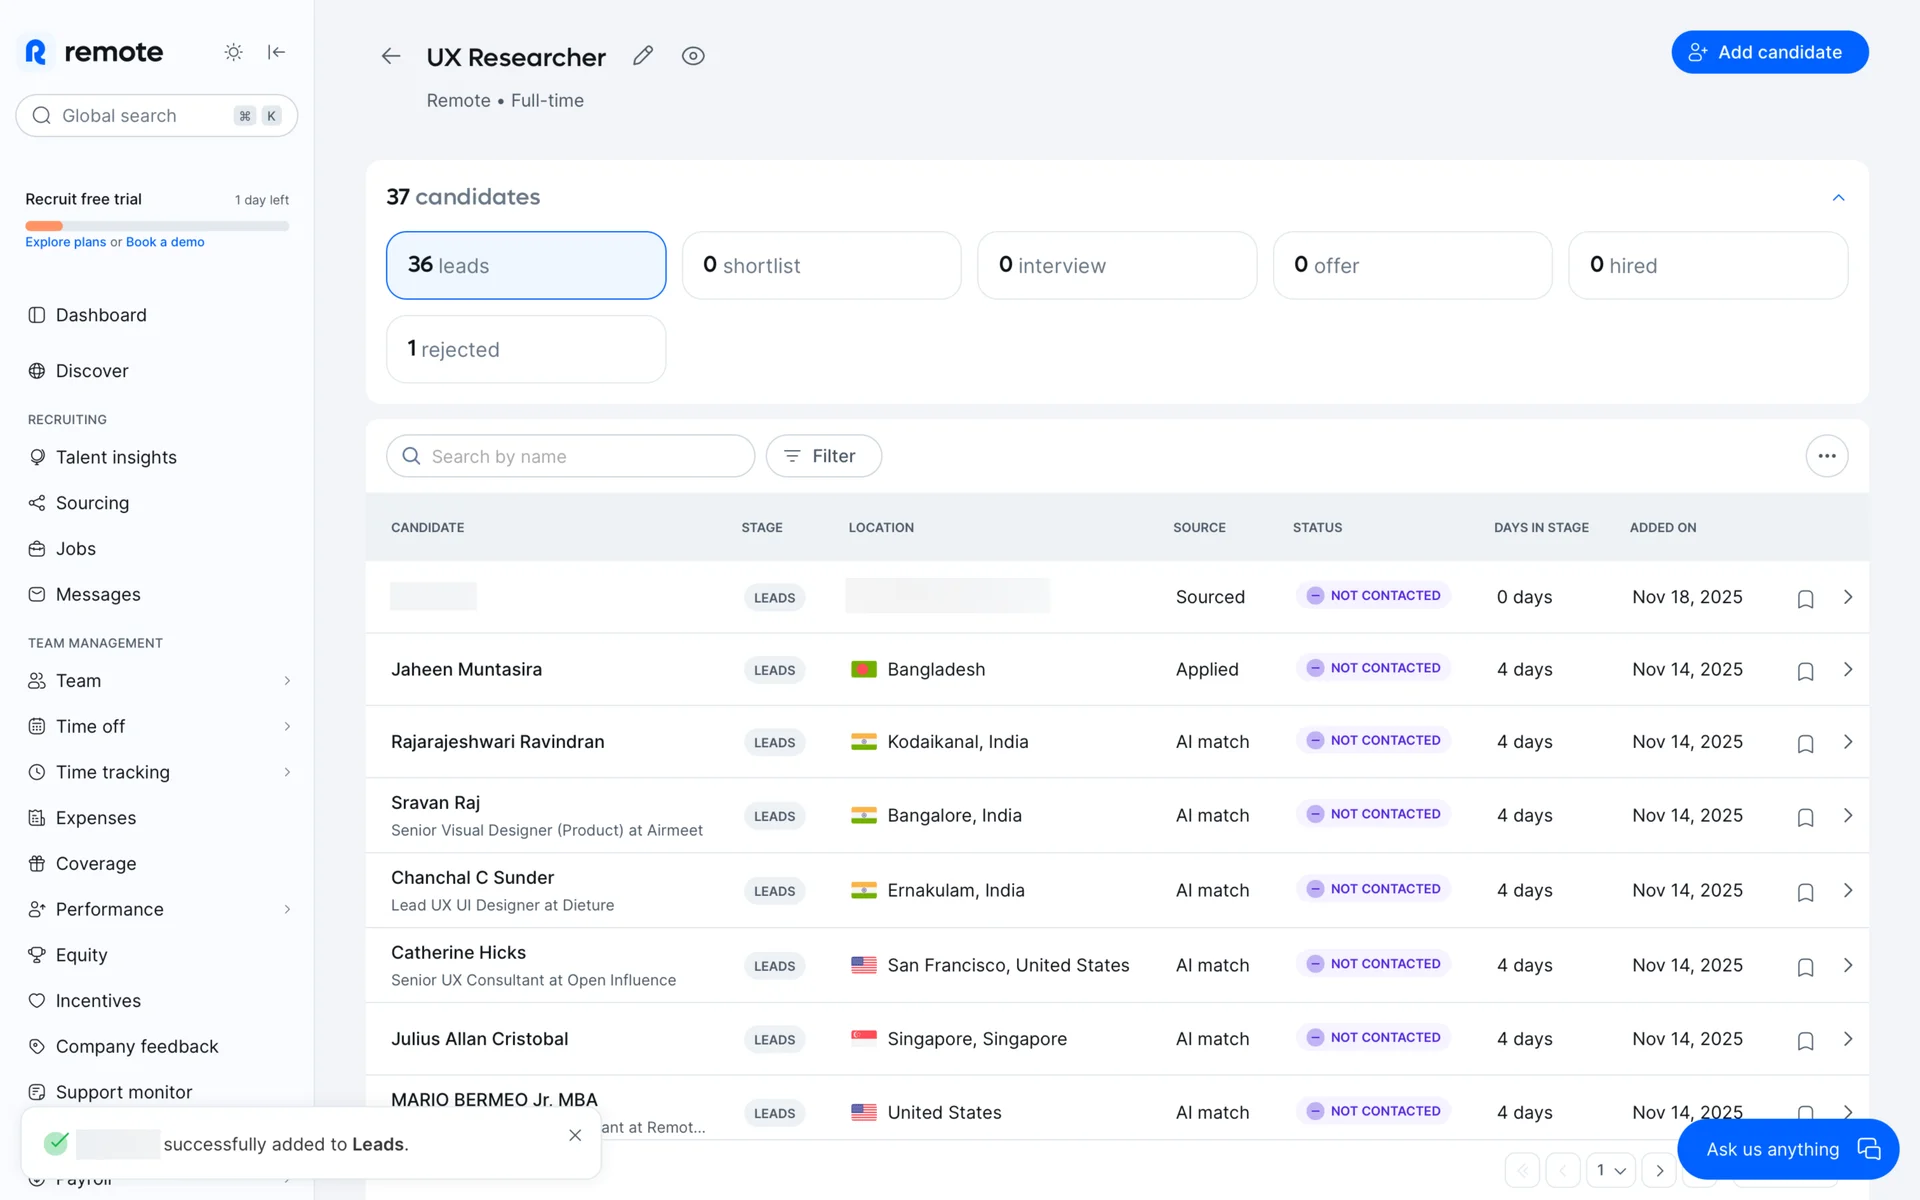1920x1200 pixels.
Task: Select the 1 rejected stage tab
Action: point(526,350)
